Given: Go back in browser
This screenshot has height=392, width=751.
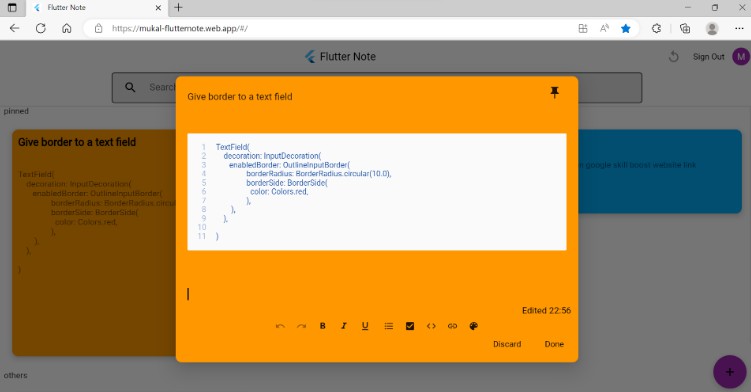Looking at the screenshot, I should (14, 28).
